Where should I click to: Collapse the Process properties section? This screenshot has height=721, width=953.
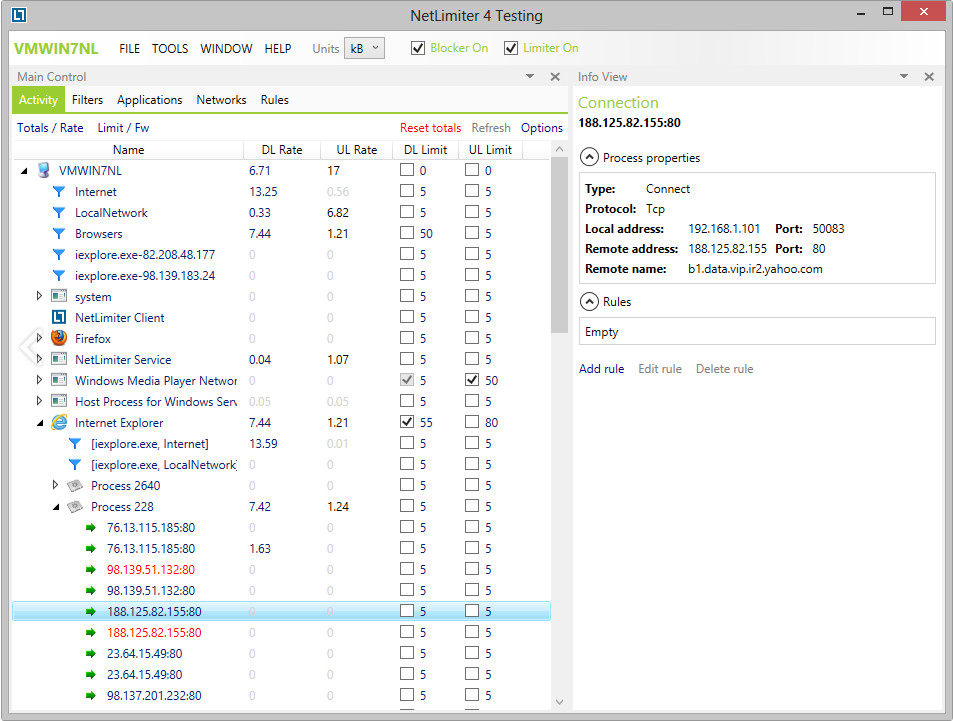(588, 157)
